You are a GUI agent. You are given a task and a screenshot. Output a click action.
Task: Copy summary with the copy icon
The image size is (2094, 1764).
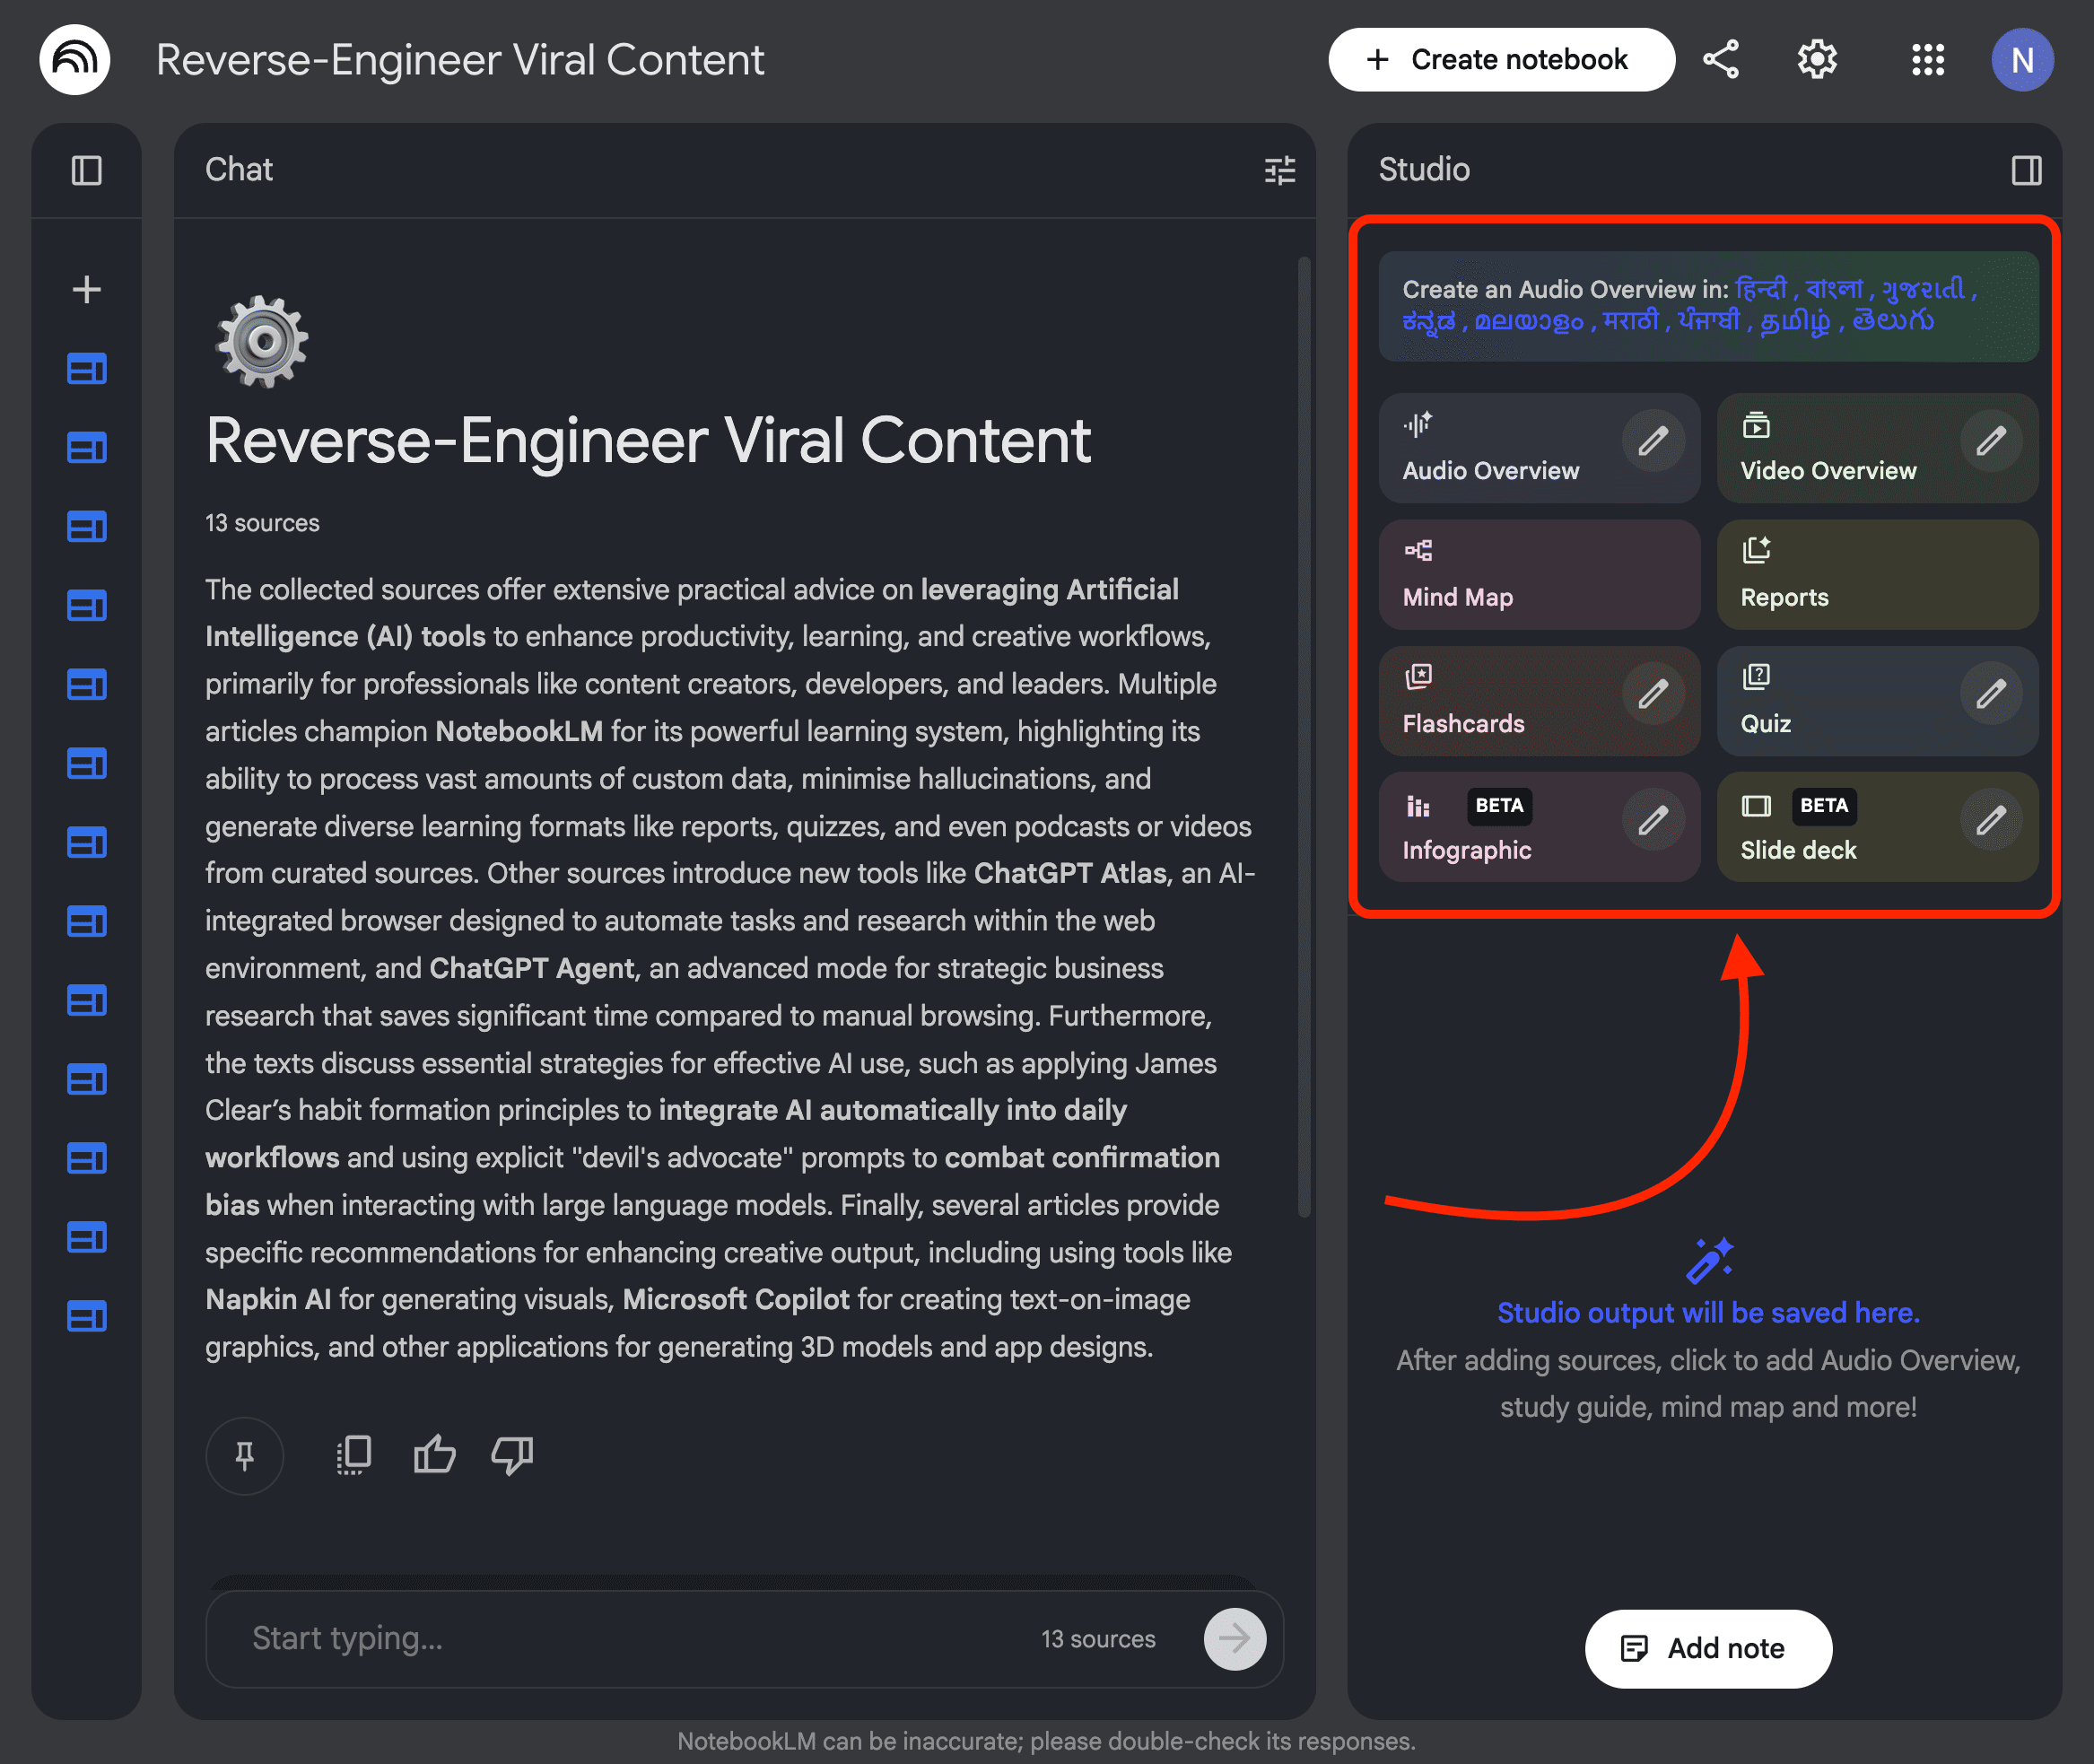tap(354, 1456)
